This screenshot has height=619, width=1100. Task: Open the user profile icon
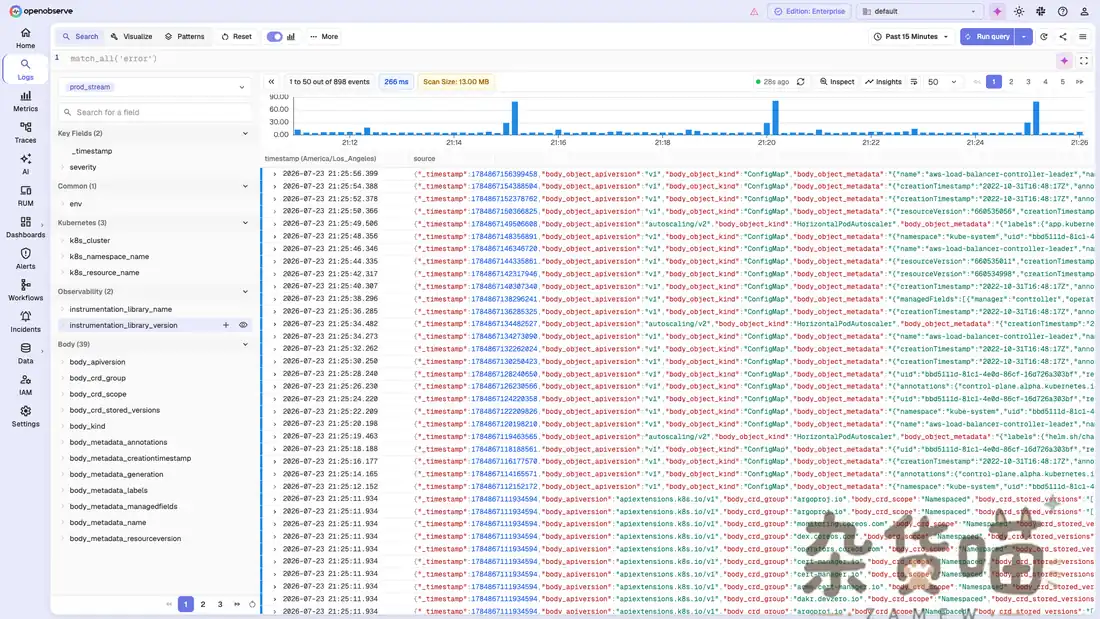[1085, 11]
